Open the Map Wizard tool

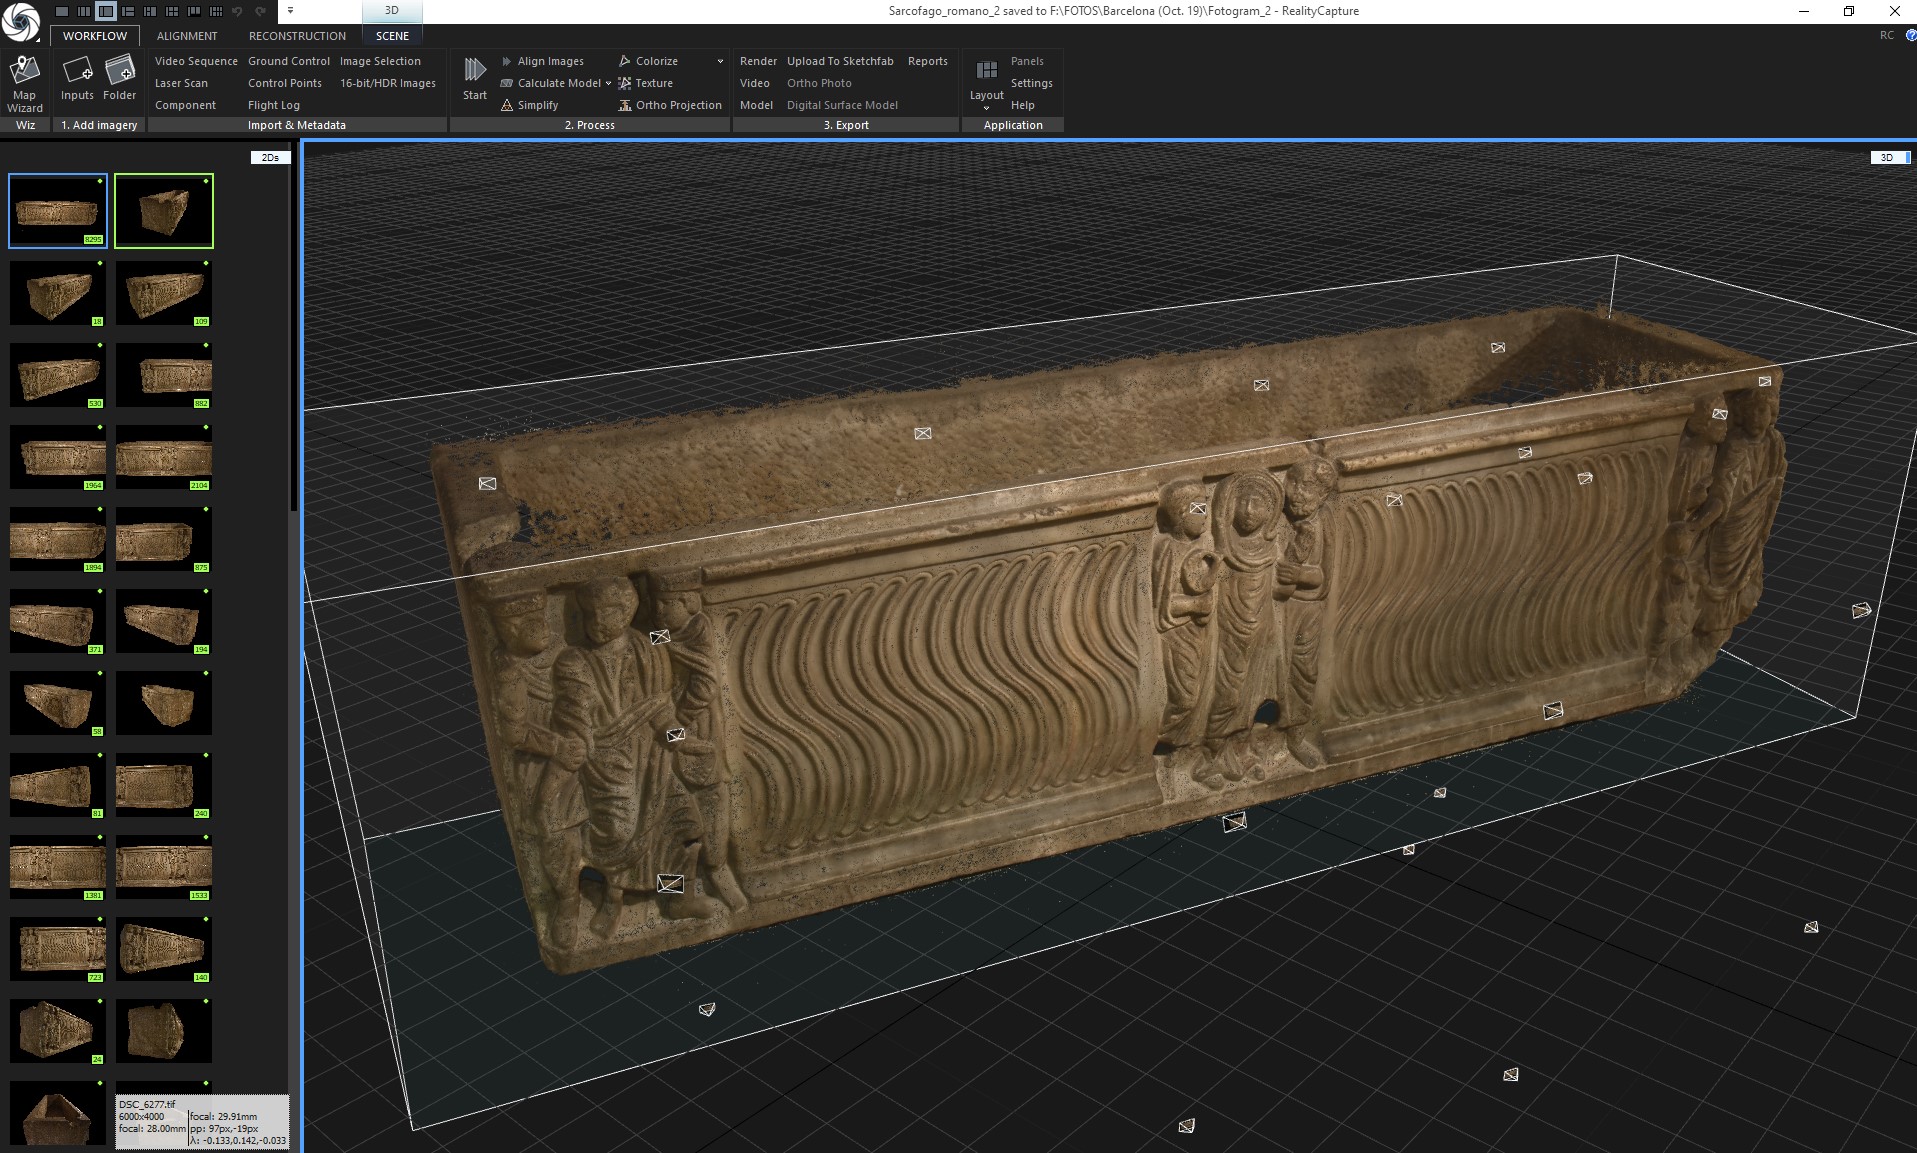pyautogui.click(x=24, y=83)
